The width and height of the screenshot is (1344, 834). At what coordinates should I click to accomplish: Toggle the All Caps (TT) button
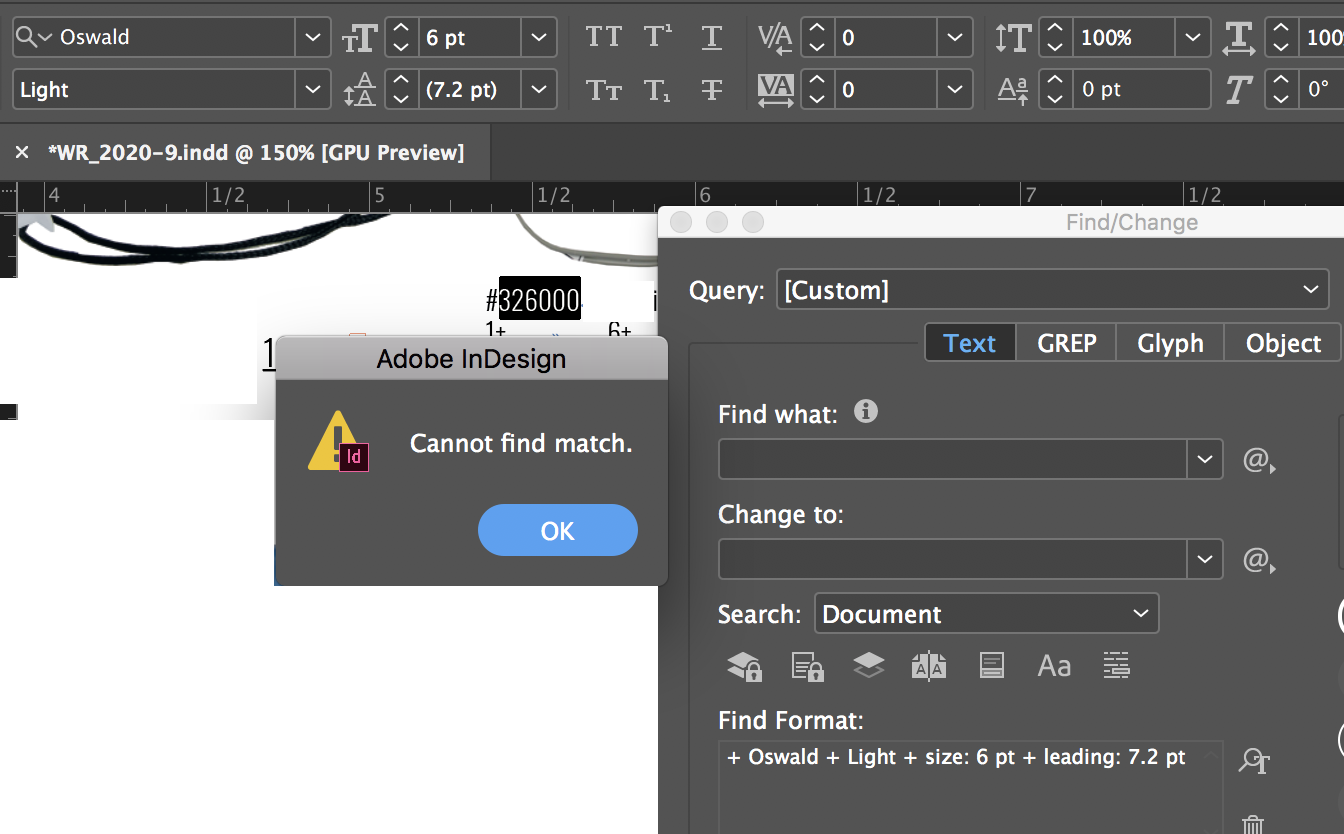604,38
